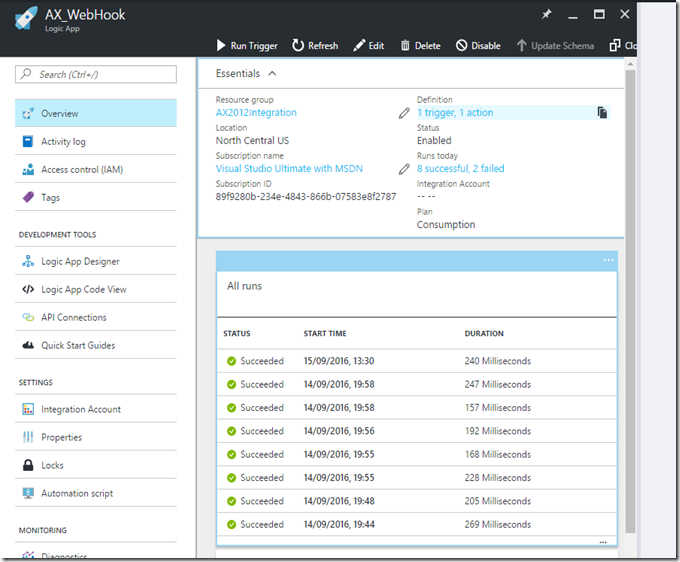The height and width of the screenshot is (562, 680).
Task: Disable the logic app
Action: (x=461, y=46)
